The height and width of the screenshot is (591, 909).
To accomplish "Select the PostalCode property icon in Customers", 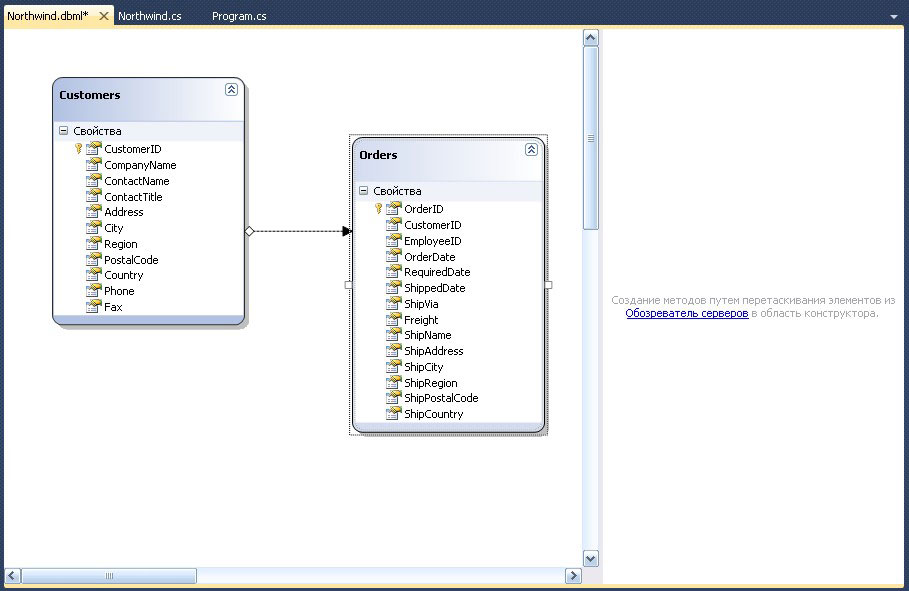I will [x=93, y=259].
